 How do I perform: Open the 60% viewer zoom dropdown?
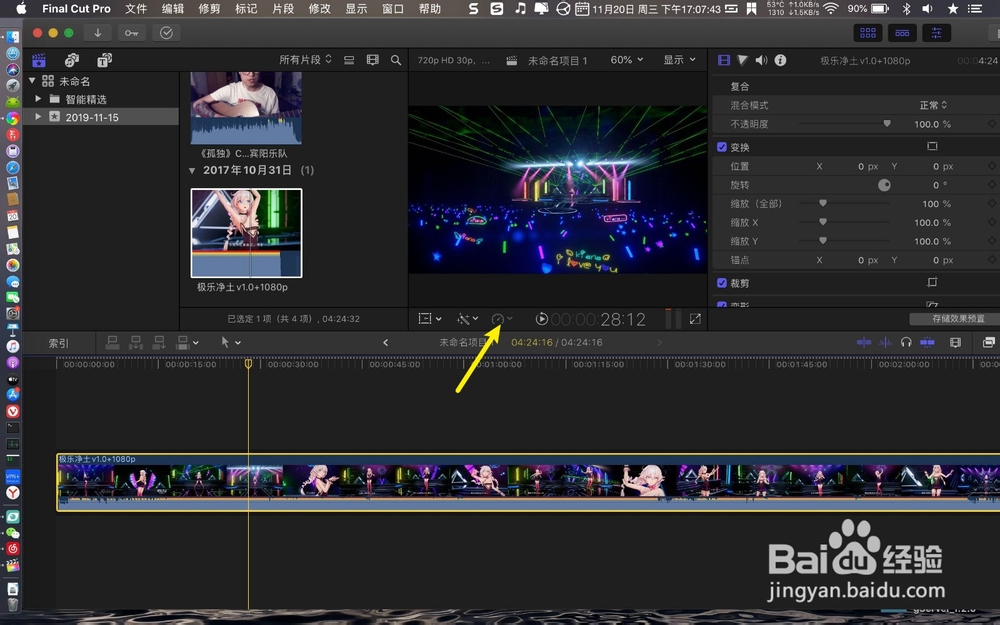point(626,59)
